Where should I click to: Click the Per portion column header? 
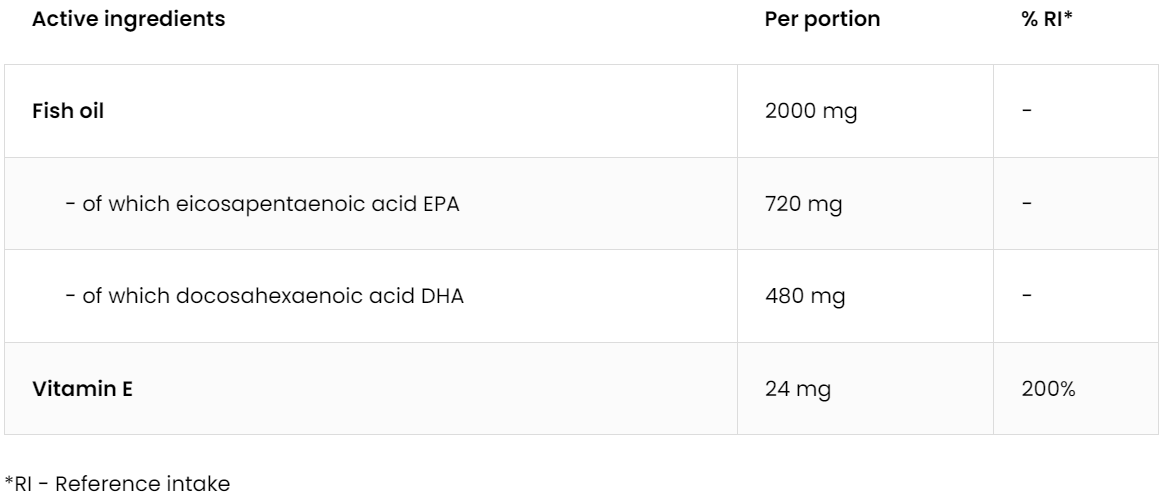822,20
